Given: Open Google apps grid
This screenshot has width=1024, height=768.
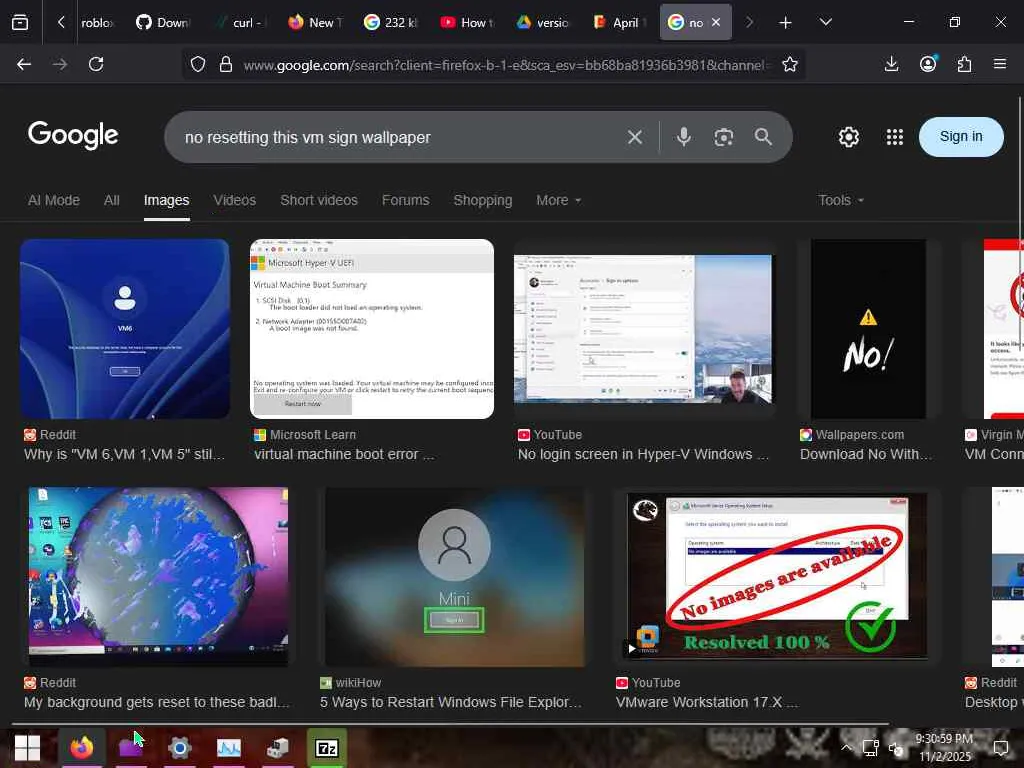Looking at the screenshot, I should (895, 137).
